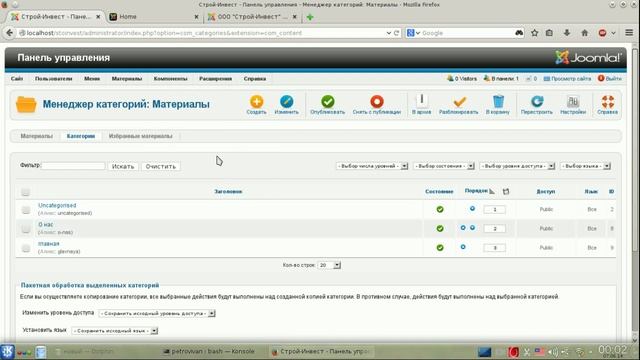The image size is (640, 360).
Task: Open the KDE application launcher
Action: tap(7, 351)
